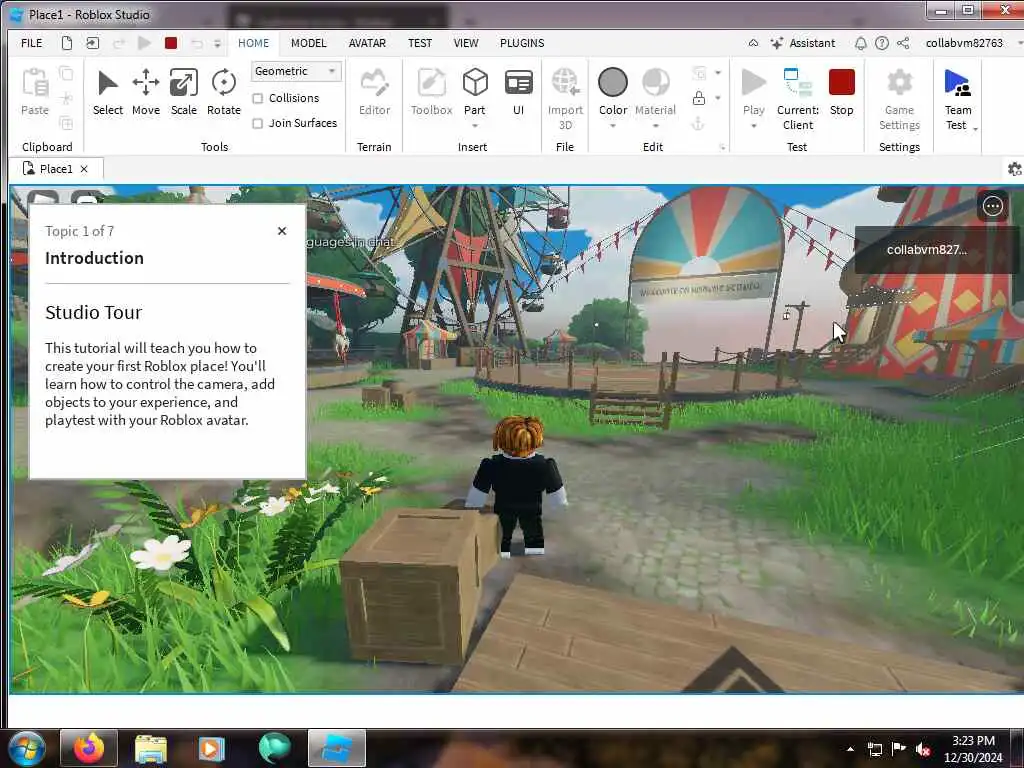
Task: Choose the Scale tool
Action: coord(184,92)
